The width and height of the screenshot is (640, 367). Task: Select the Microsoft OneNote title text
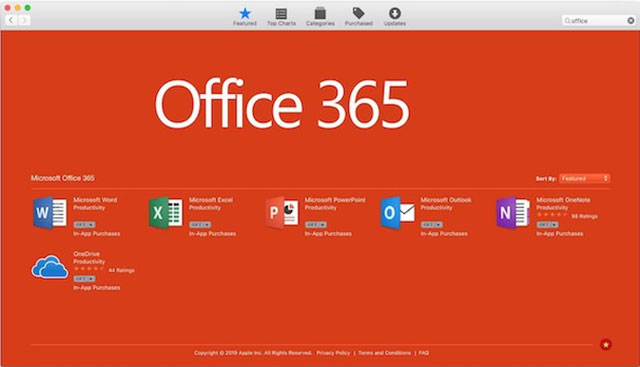[563, 200]
